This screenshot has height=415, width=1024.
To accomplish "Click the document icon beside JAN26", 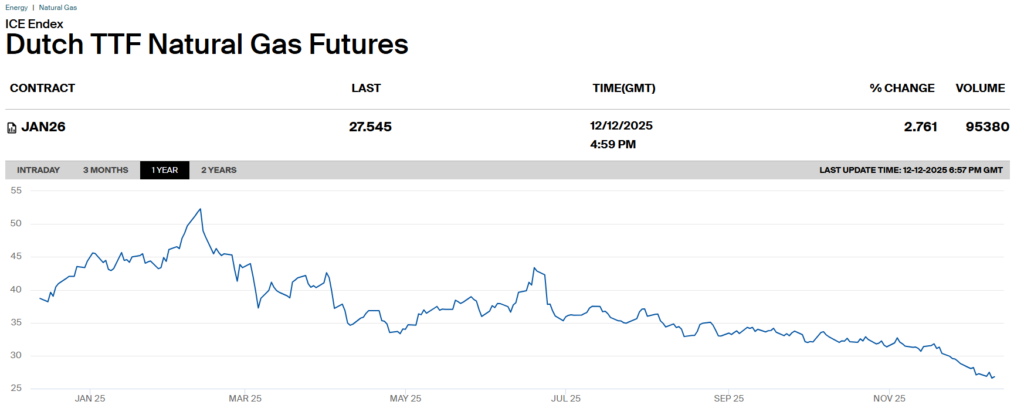I will tap(11, 127).
